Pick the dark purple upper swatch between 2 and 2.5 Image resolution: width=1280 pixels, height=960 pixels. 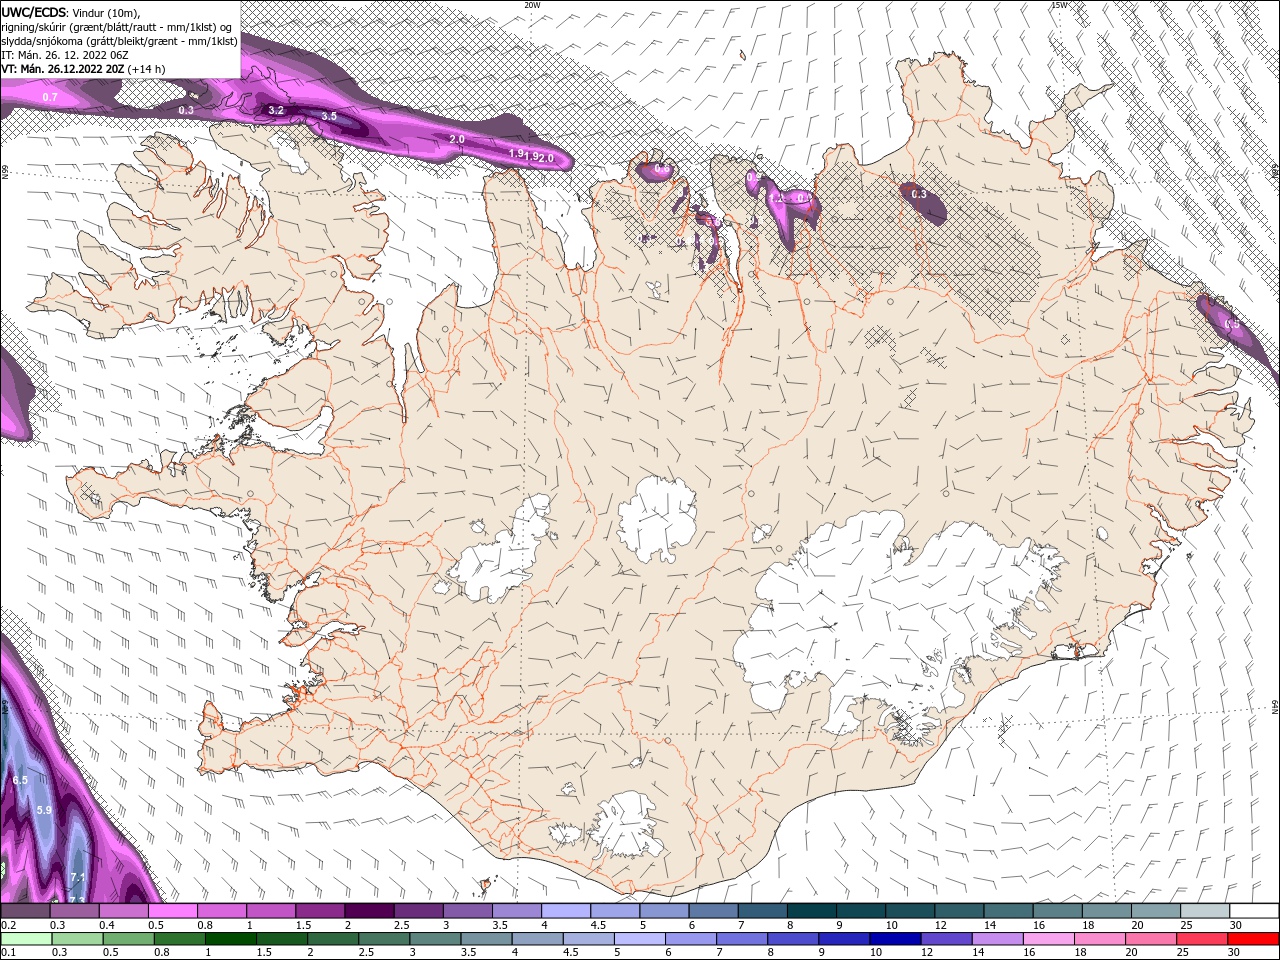(369, 911)
